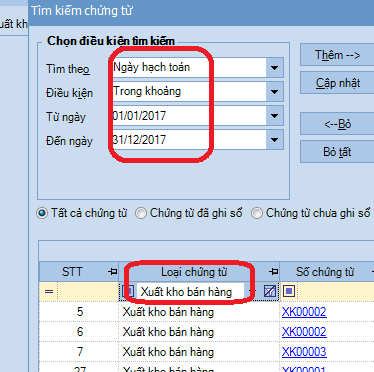Open voucher link XK00002 in row 6
The height and width of the screenshot is (372, 374).
click(304, 332)
